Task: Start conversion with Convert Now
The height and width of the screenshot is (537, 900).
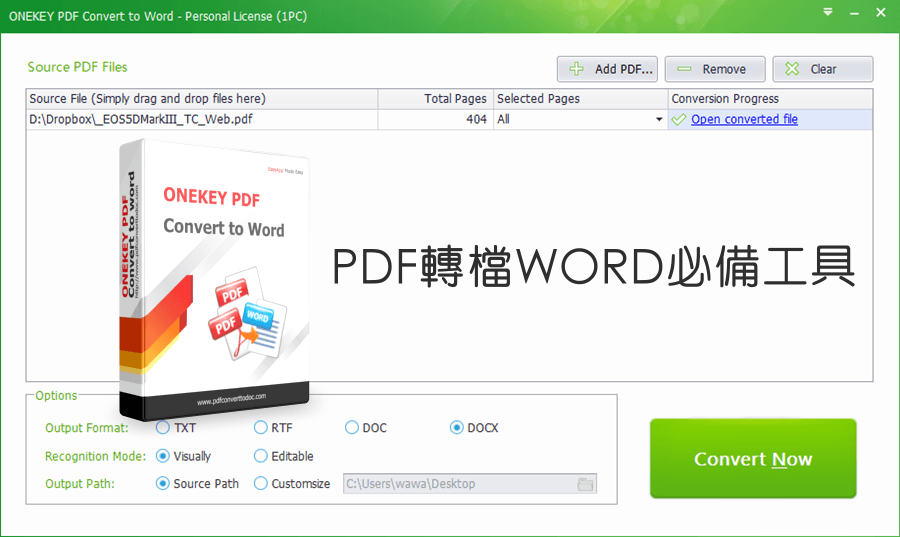Action: pyautogui.click(x=753, y=458)
